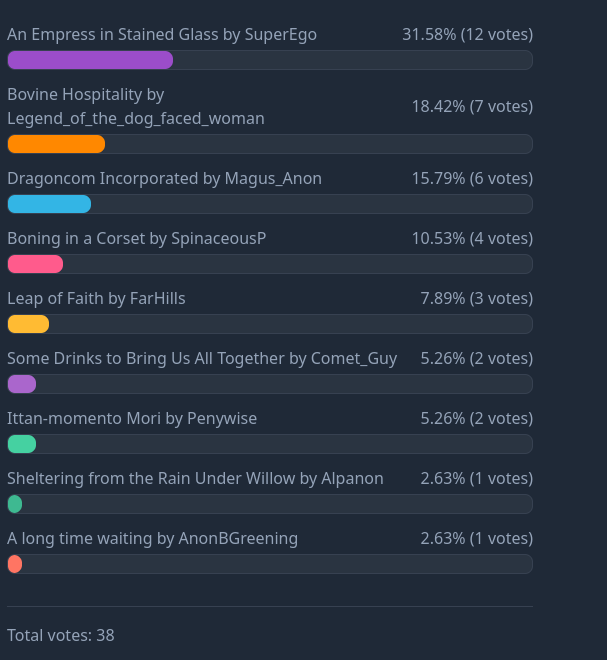Click the orange Bovine Hospitality progress bar
The height and width of the screenshot is (660, 607).
pyautogui.click(x=56, y=144)
